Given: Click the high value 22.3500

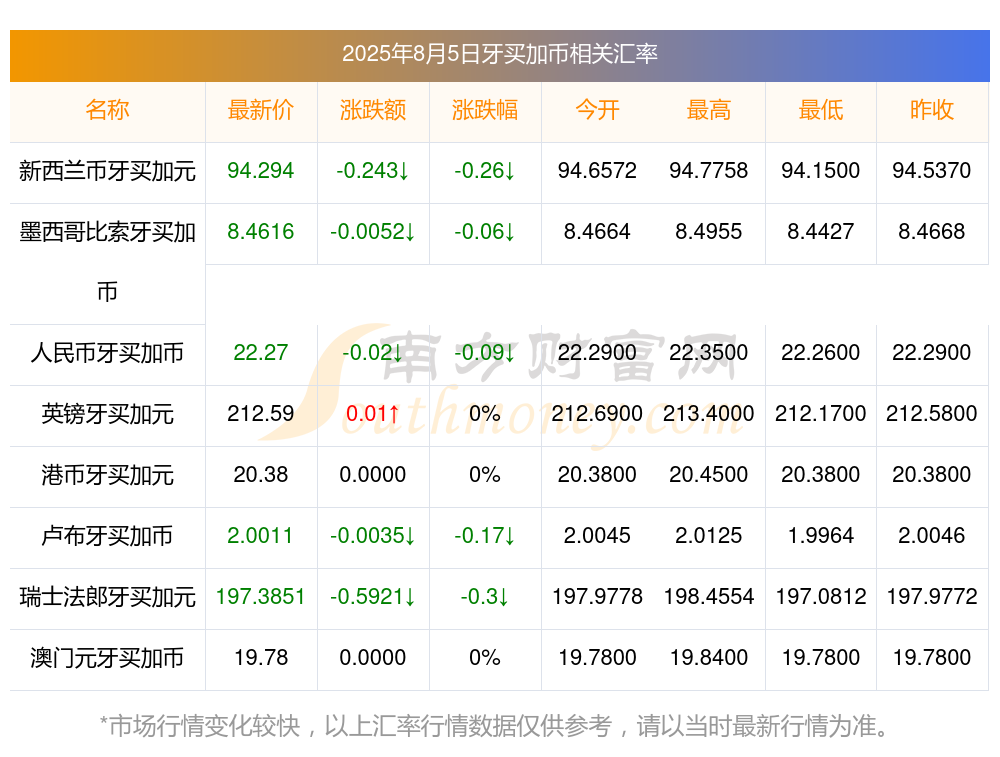Looking at the screenshot, I should (x=709, y=353).
